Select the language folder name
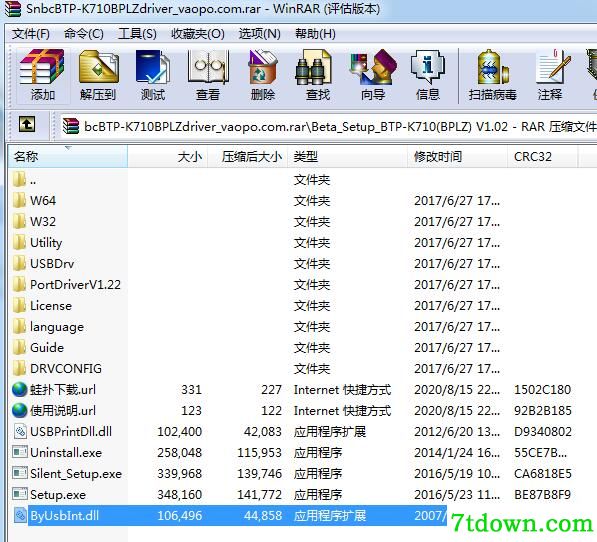Viewport: 597px width, 542px height. pyautogui.click(x=57, y=327)
